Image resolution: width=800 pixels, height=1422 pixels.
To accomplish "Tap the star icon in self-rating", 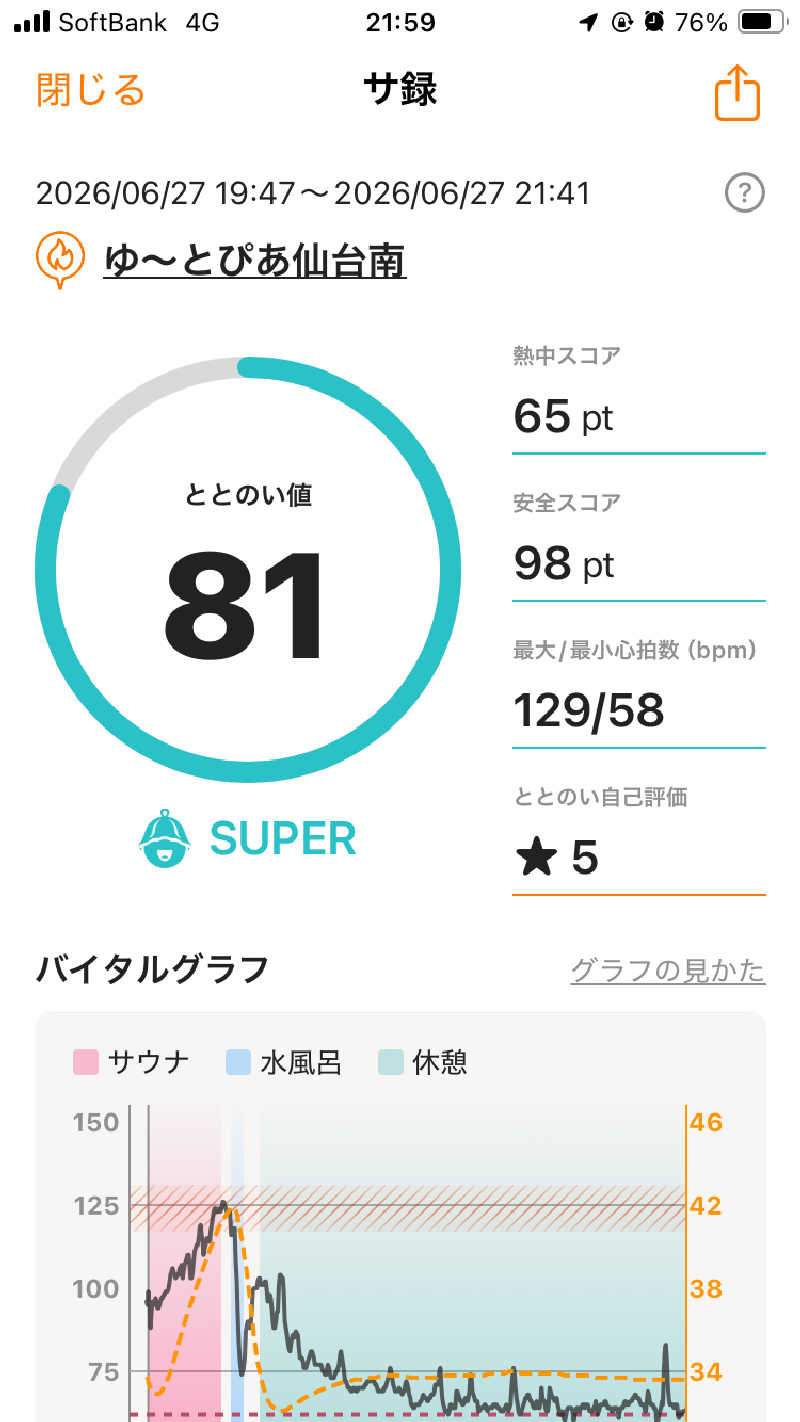I will click(x=537, y=857).
